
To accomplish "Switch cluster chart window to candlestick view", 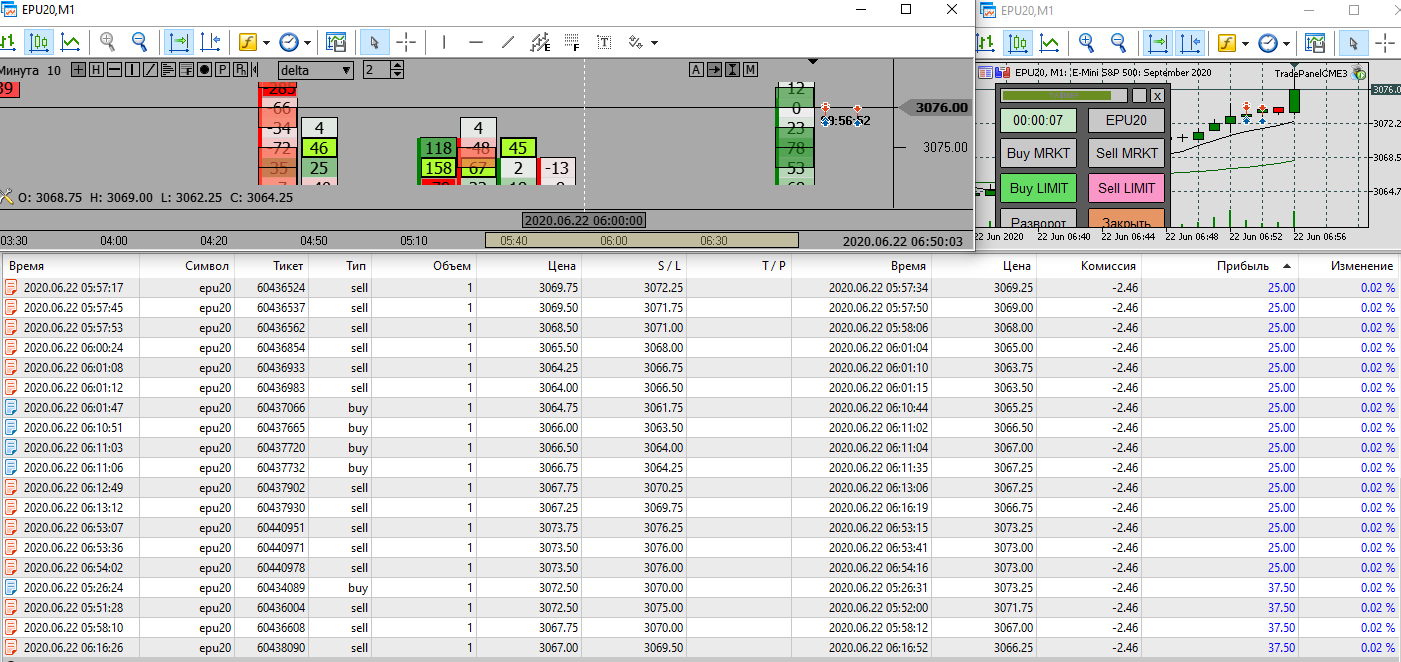I will [39, 42].
